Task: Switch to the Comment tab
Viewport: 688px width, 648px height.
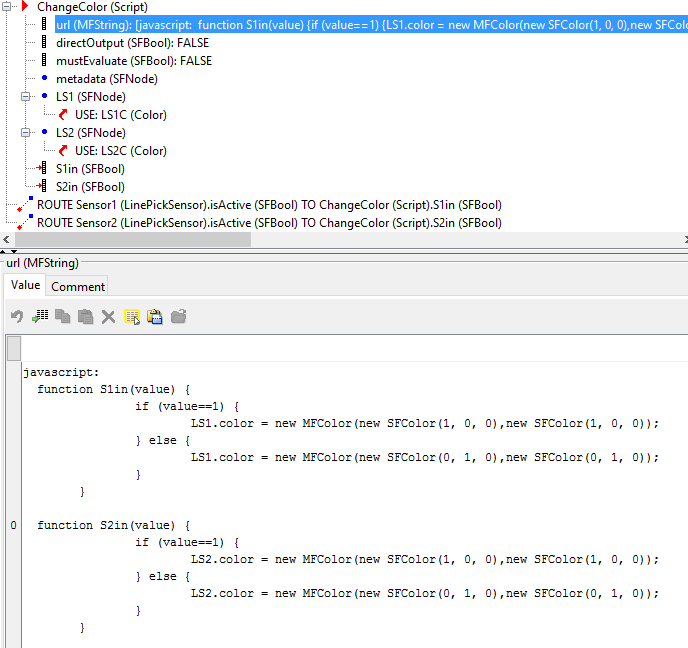Action: (78, 286)
